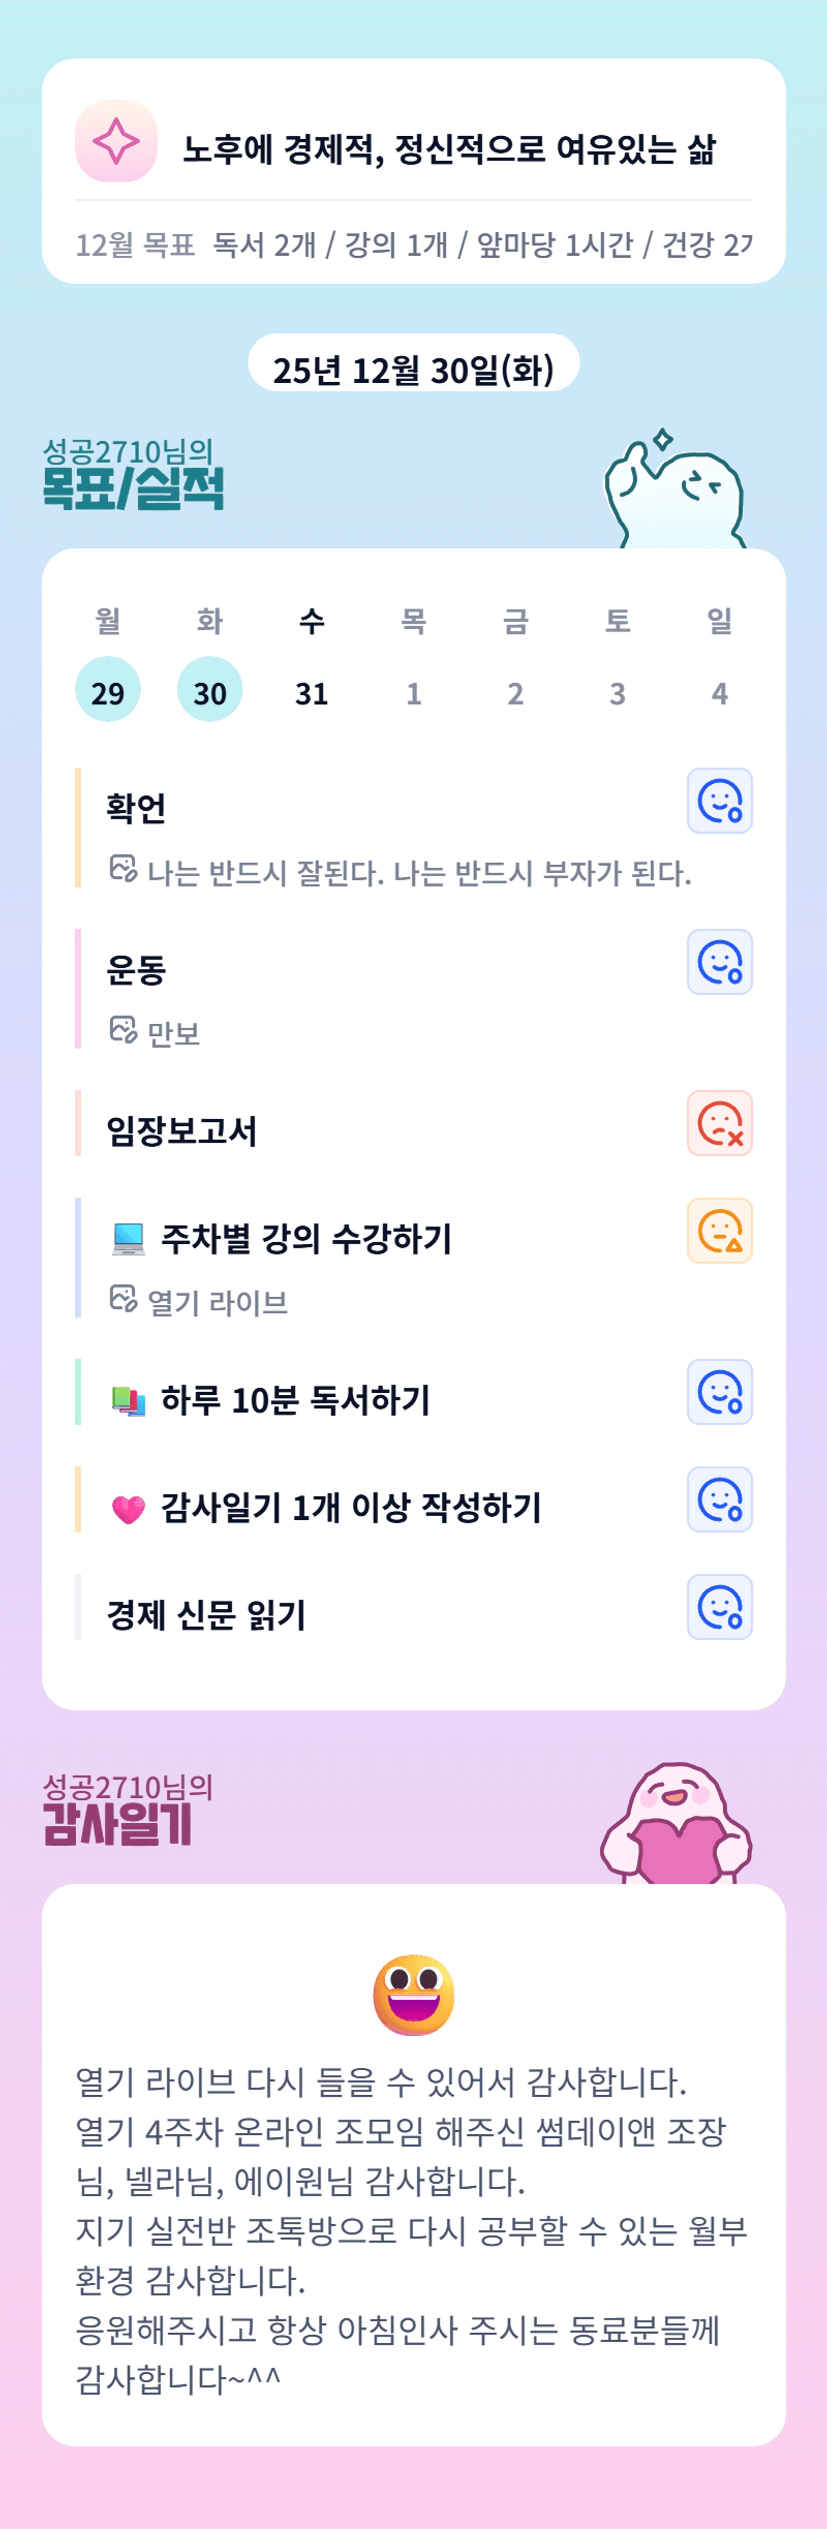Click the memo icon under 확언
The width and height of the screenshot is (827, 2529).
(123, 869)
